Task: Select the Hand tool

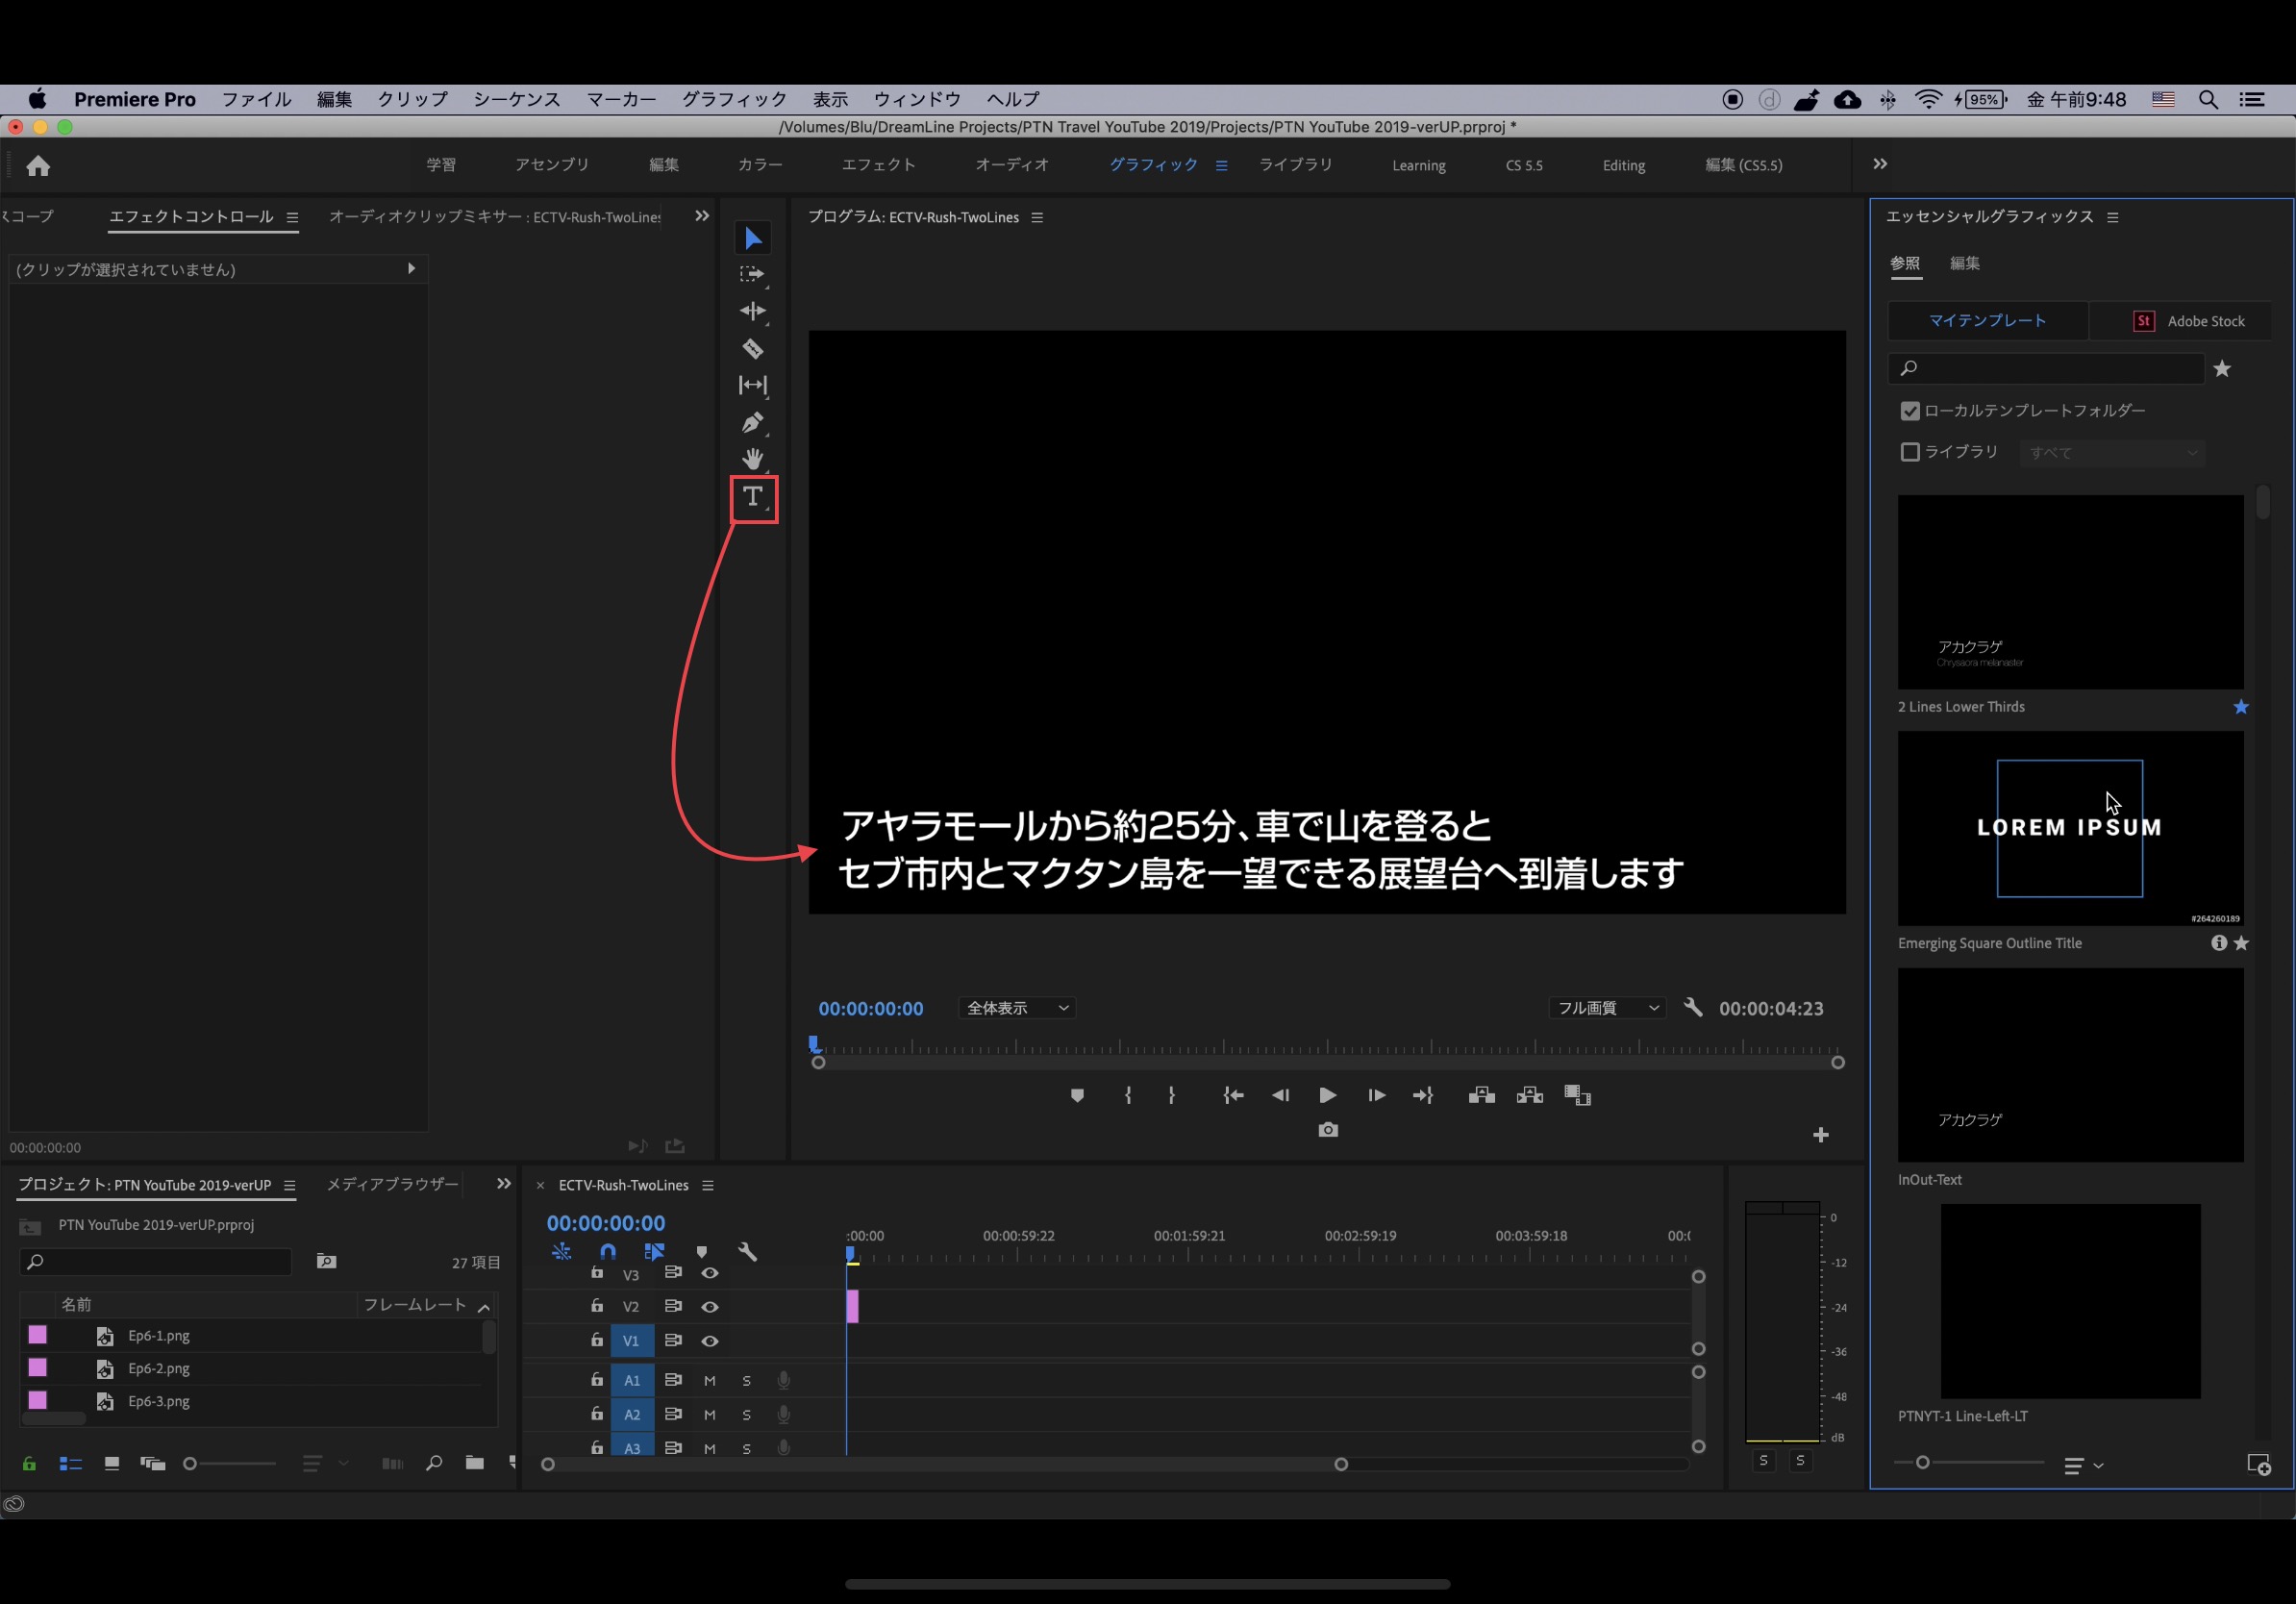Action: (x=752, y=459)
